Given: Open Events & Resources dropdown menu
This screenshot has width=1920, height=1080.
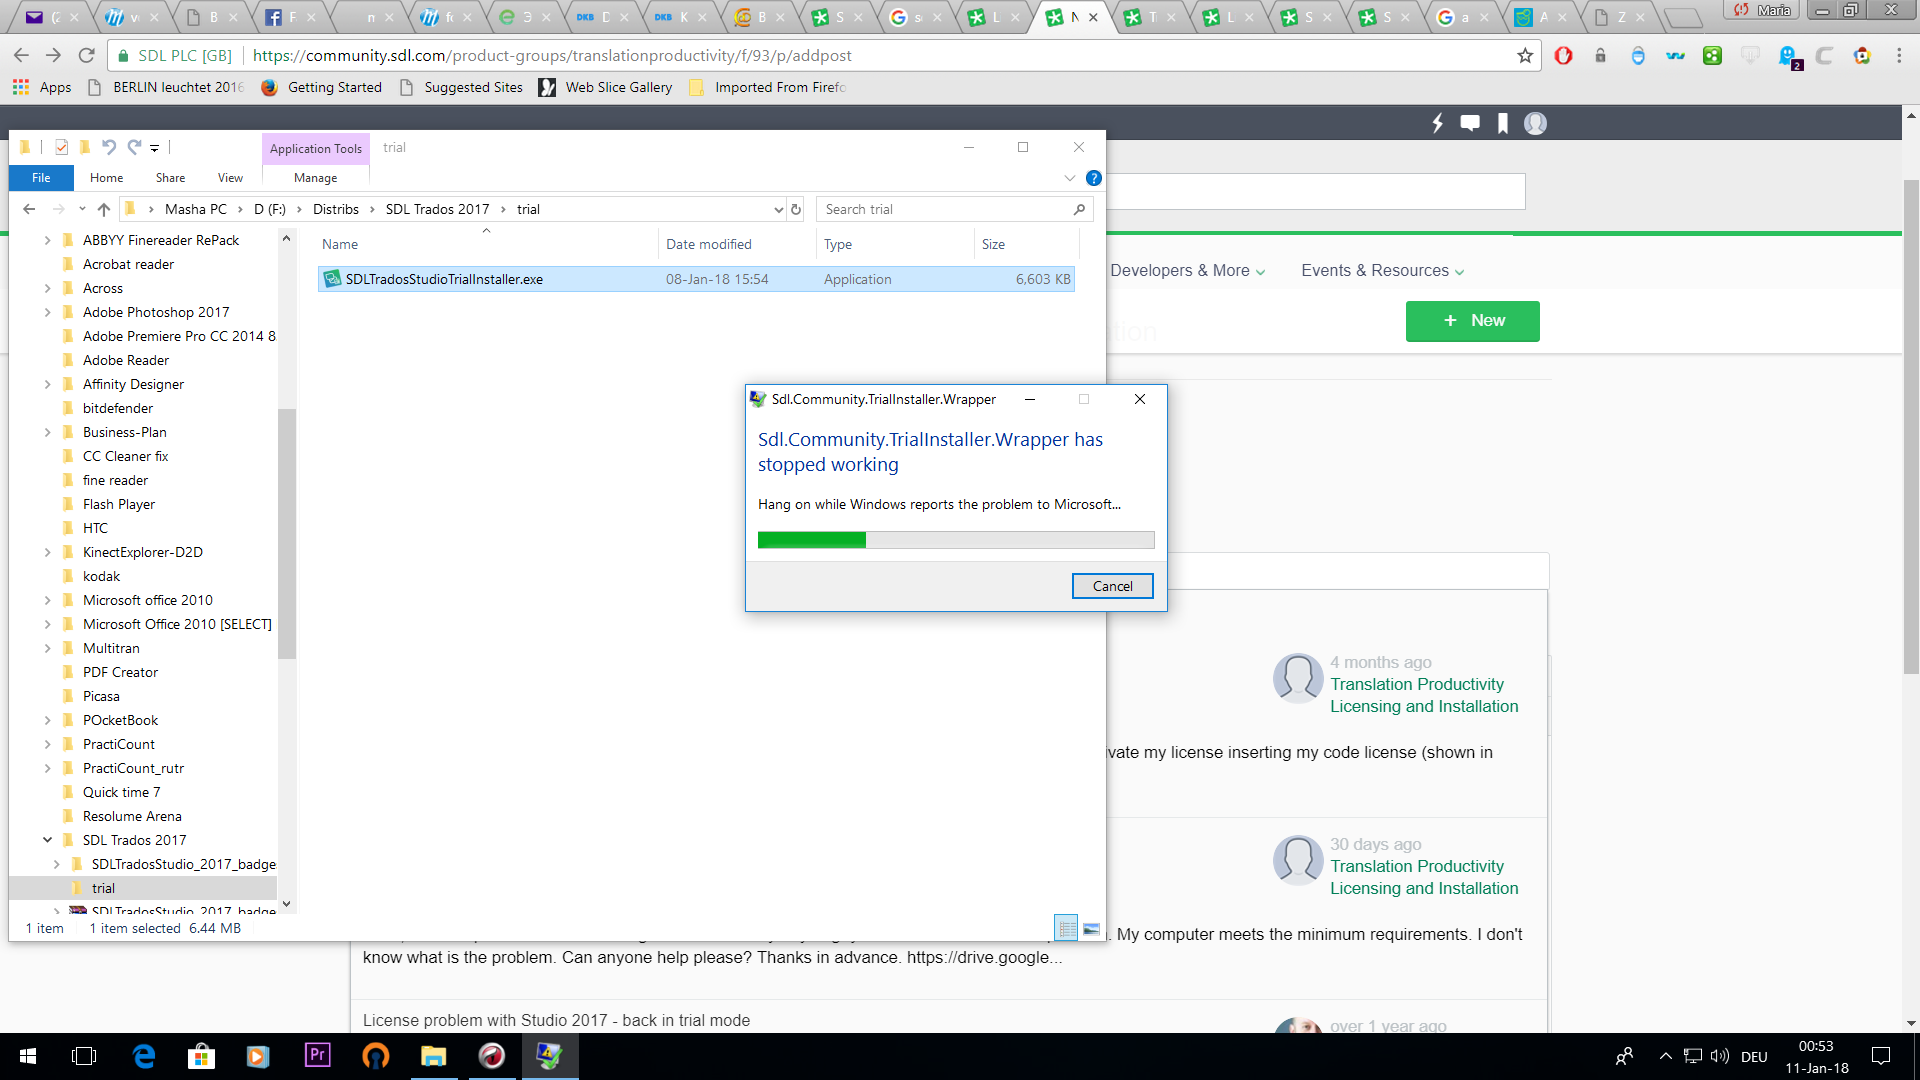Looking at the screenshot, I should [1382, 271].
